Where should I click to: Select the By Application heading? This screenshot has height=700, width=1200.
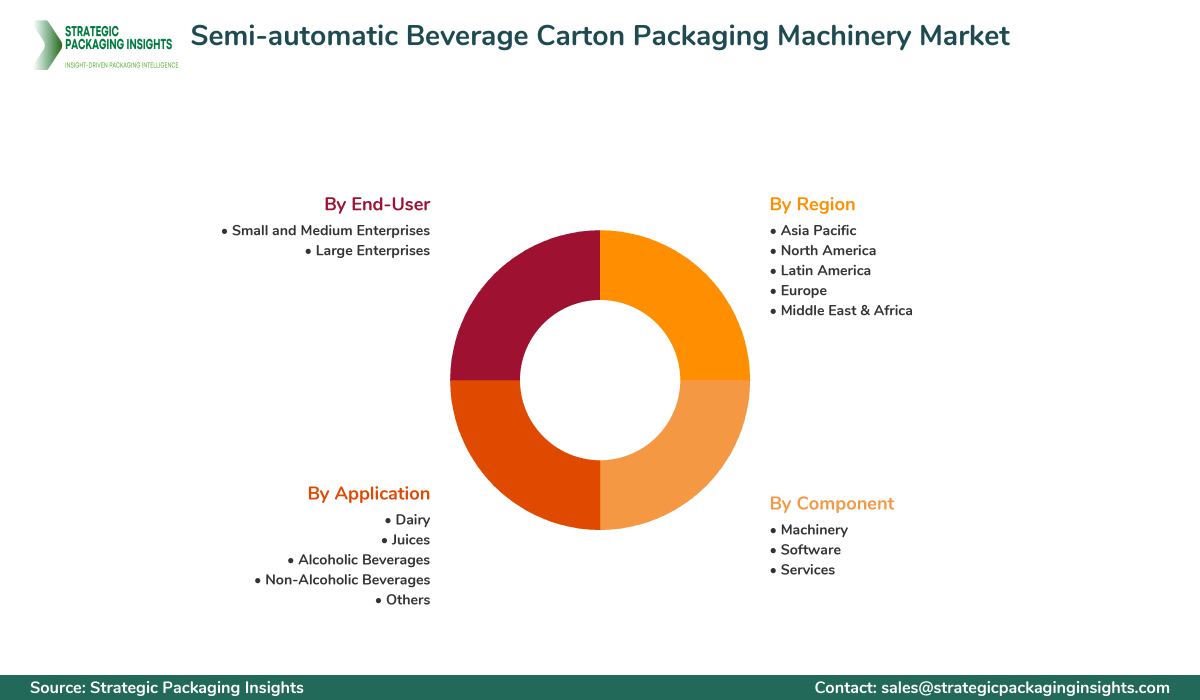pos(368,493)
